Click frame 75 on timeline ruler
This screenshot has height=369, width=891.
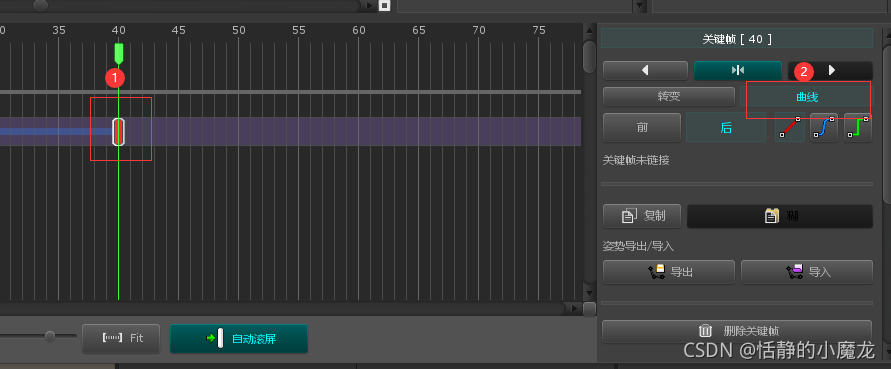coord(539,30)
